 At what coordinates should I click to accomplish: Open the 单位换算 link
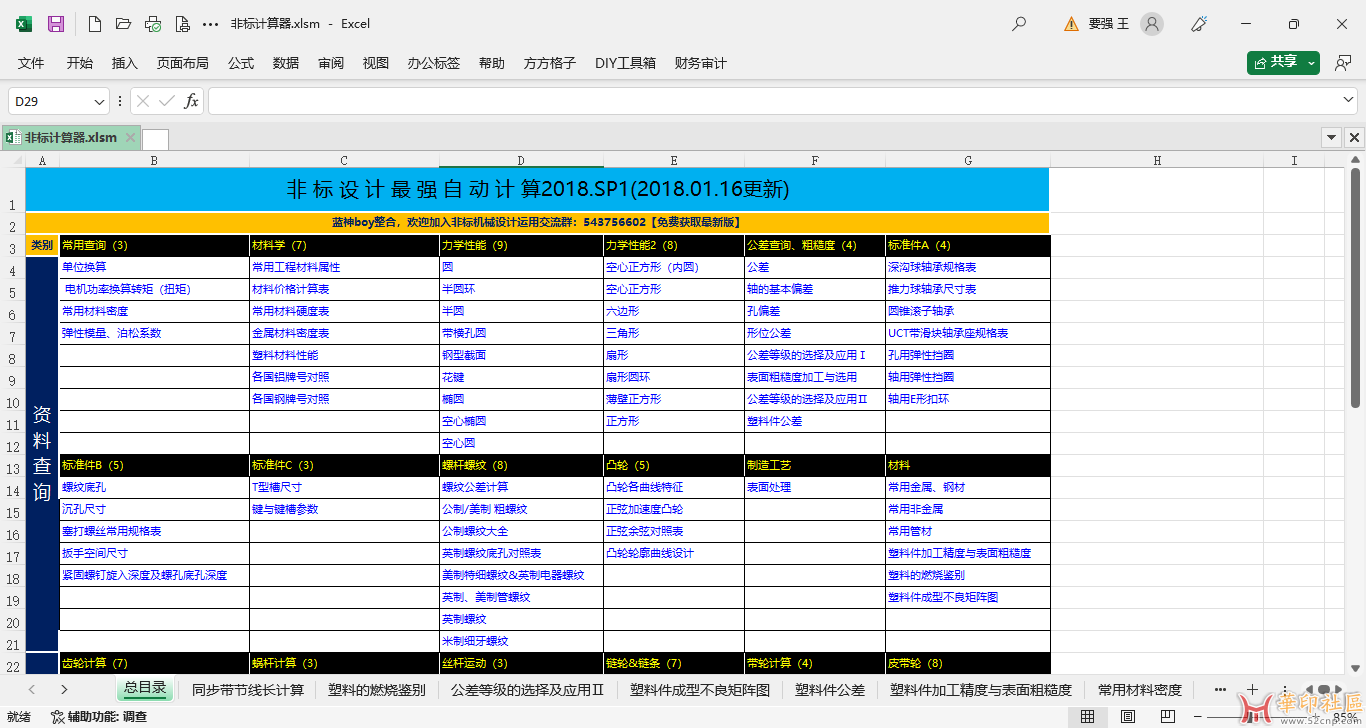click(84, 267)
